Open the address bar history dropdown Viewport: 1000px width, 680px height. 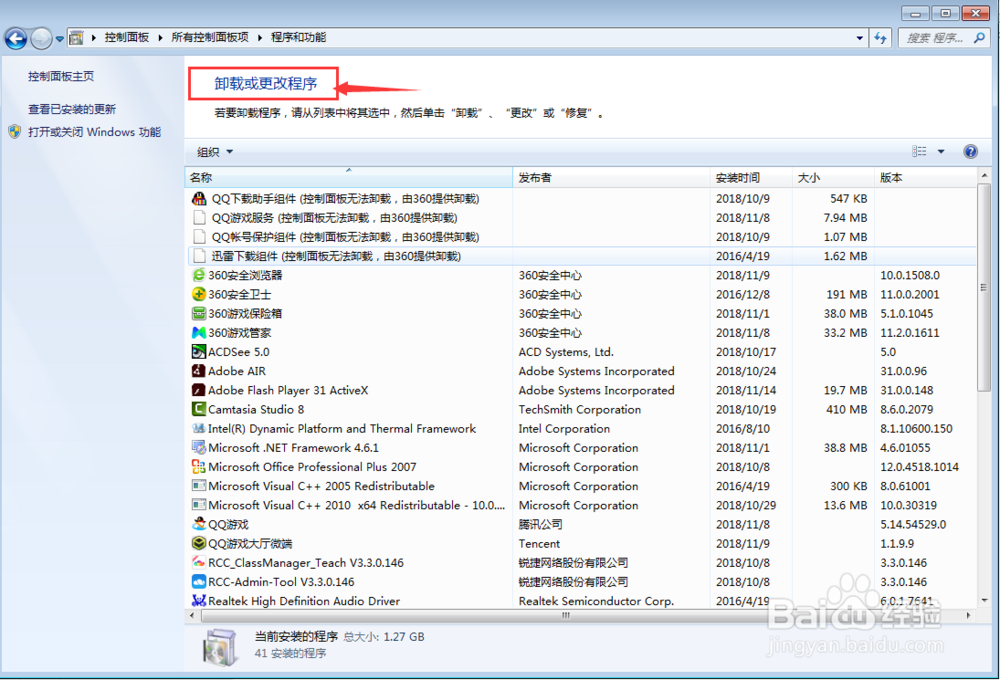860,38
